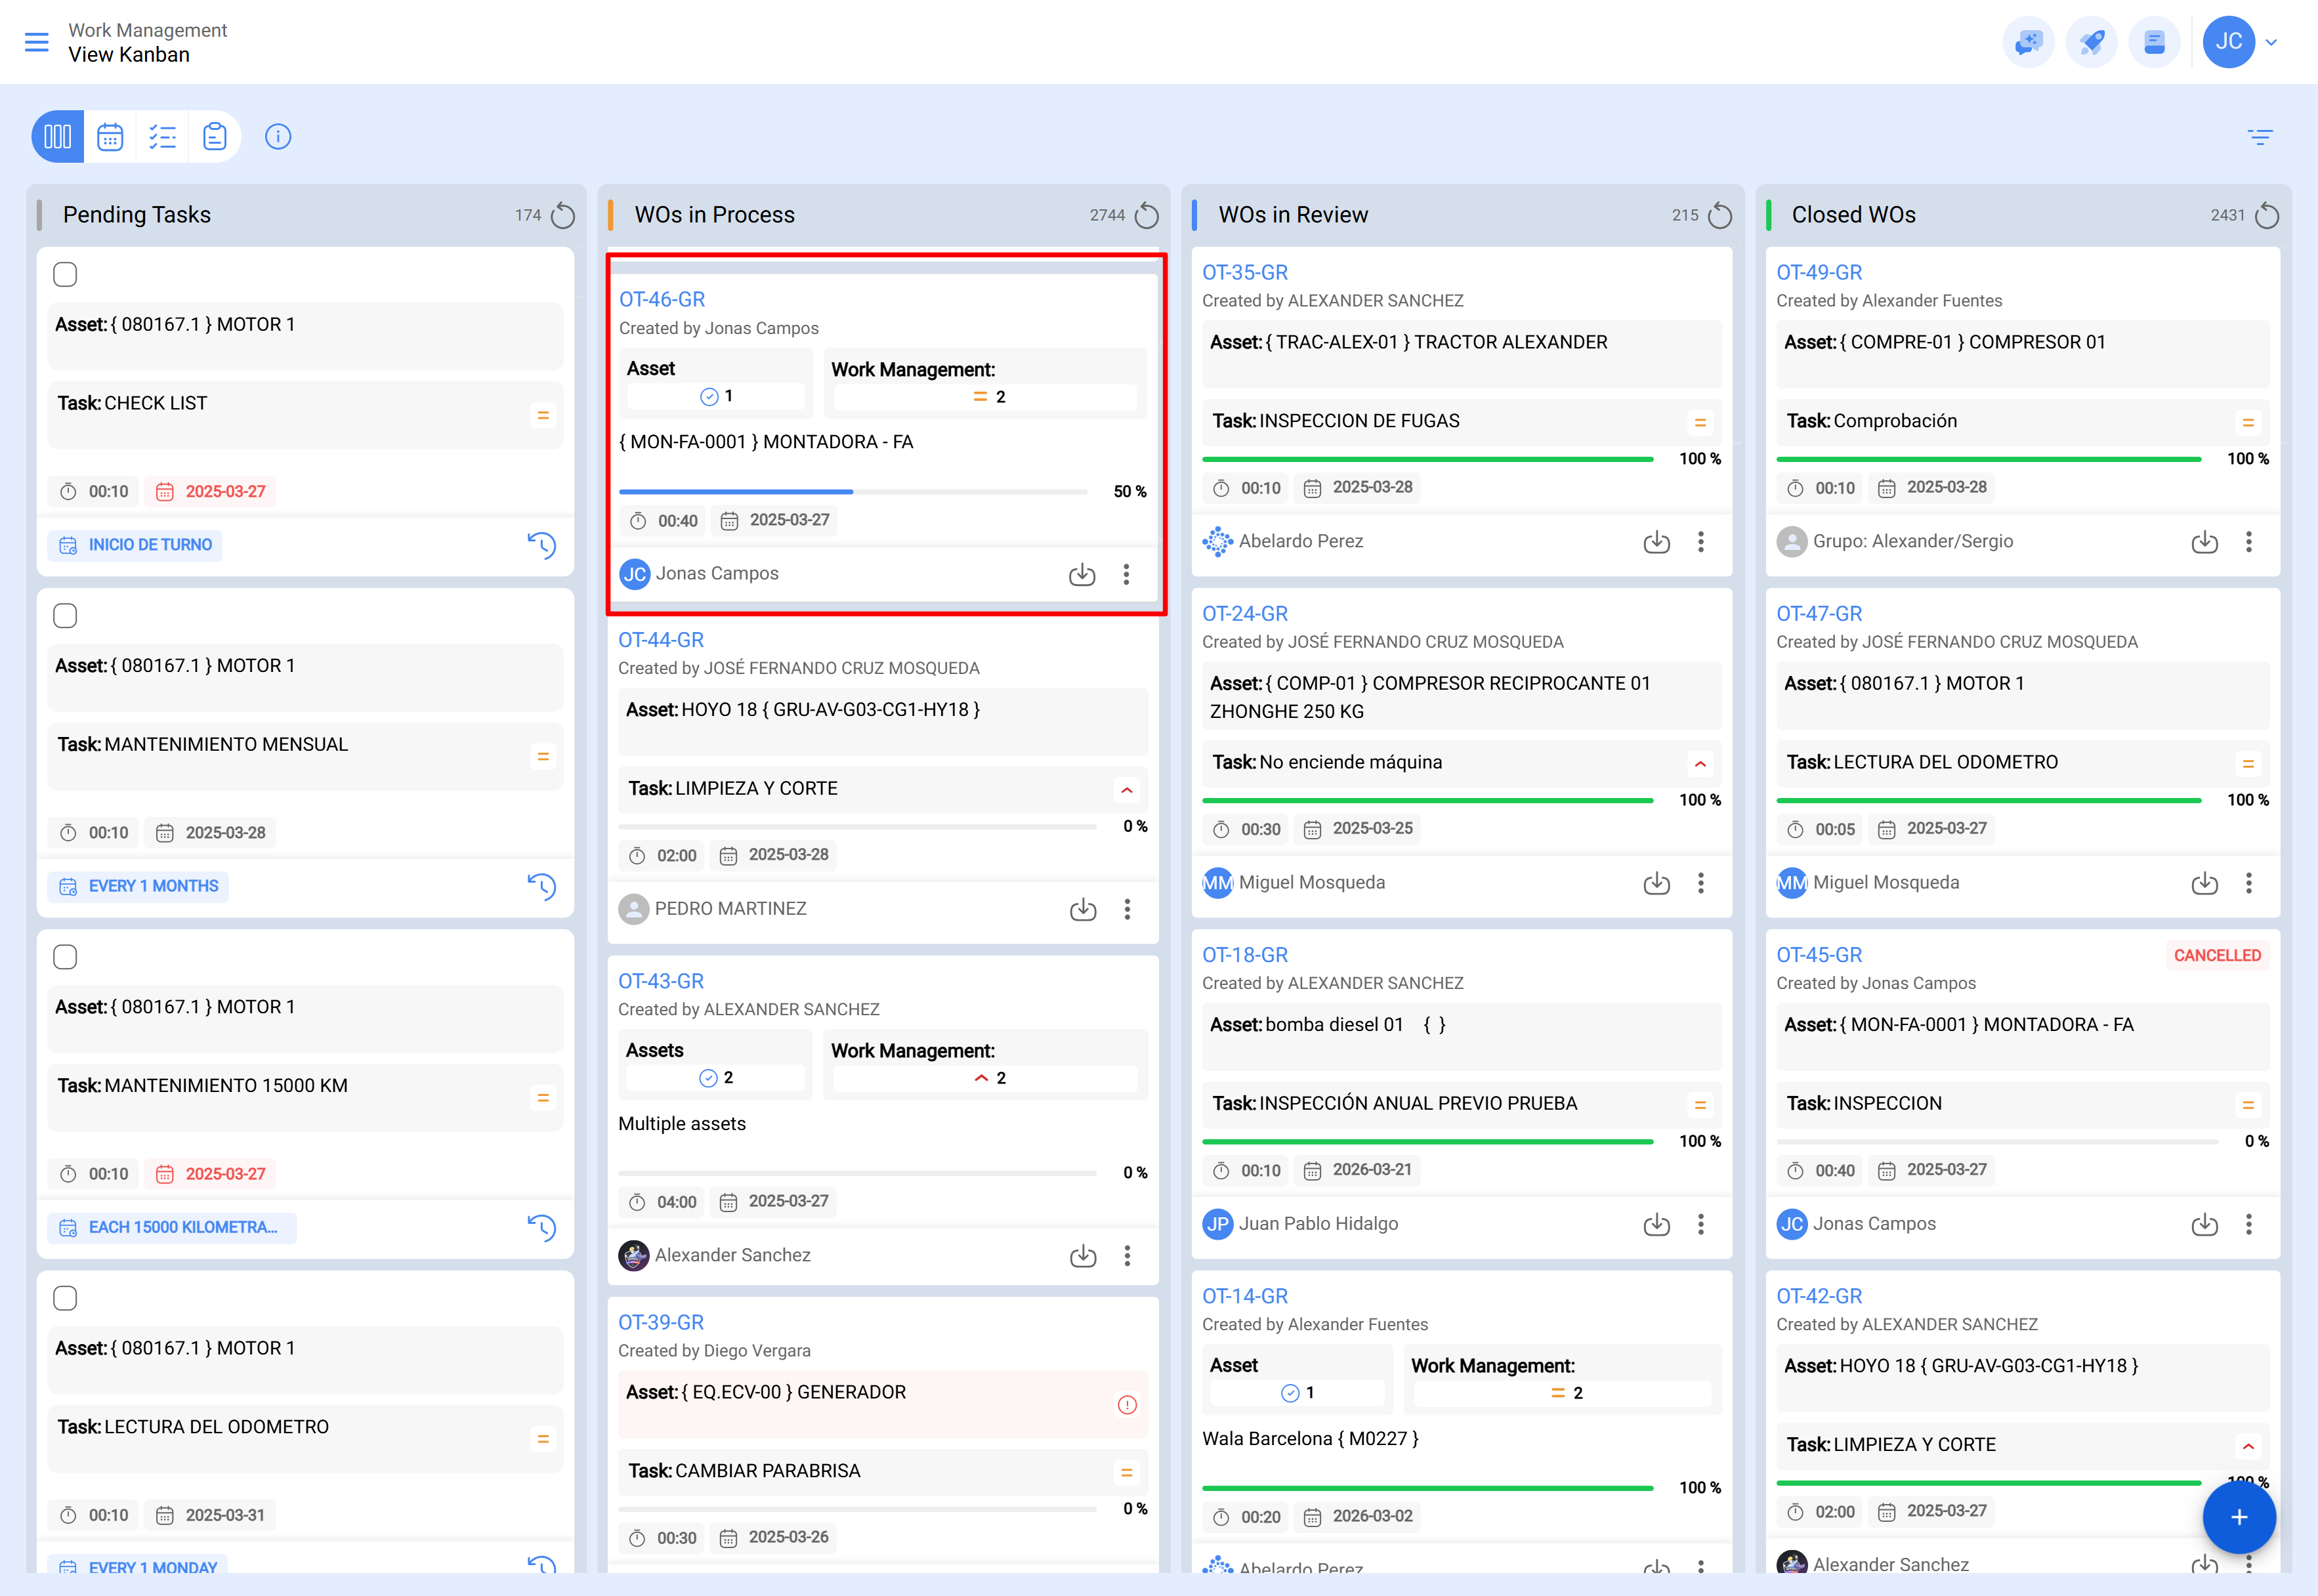Download OT-18-GR work order
This screenshot has height=1596, width=2318.
(1657, 1224)
